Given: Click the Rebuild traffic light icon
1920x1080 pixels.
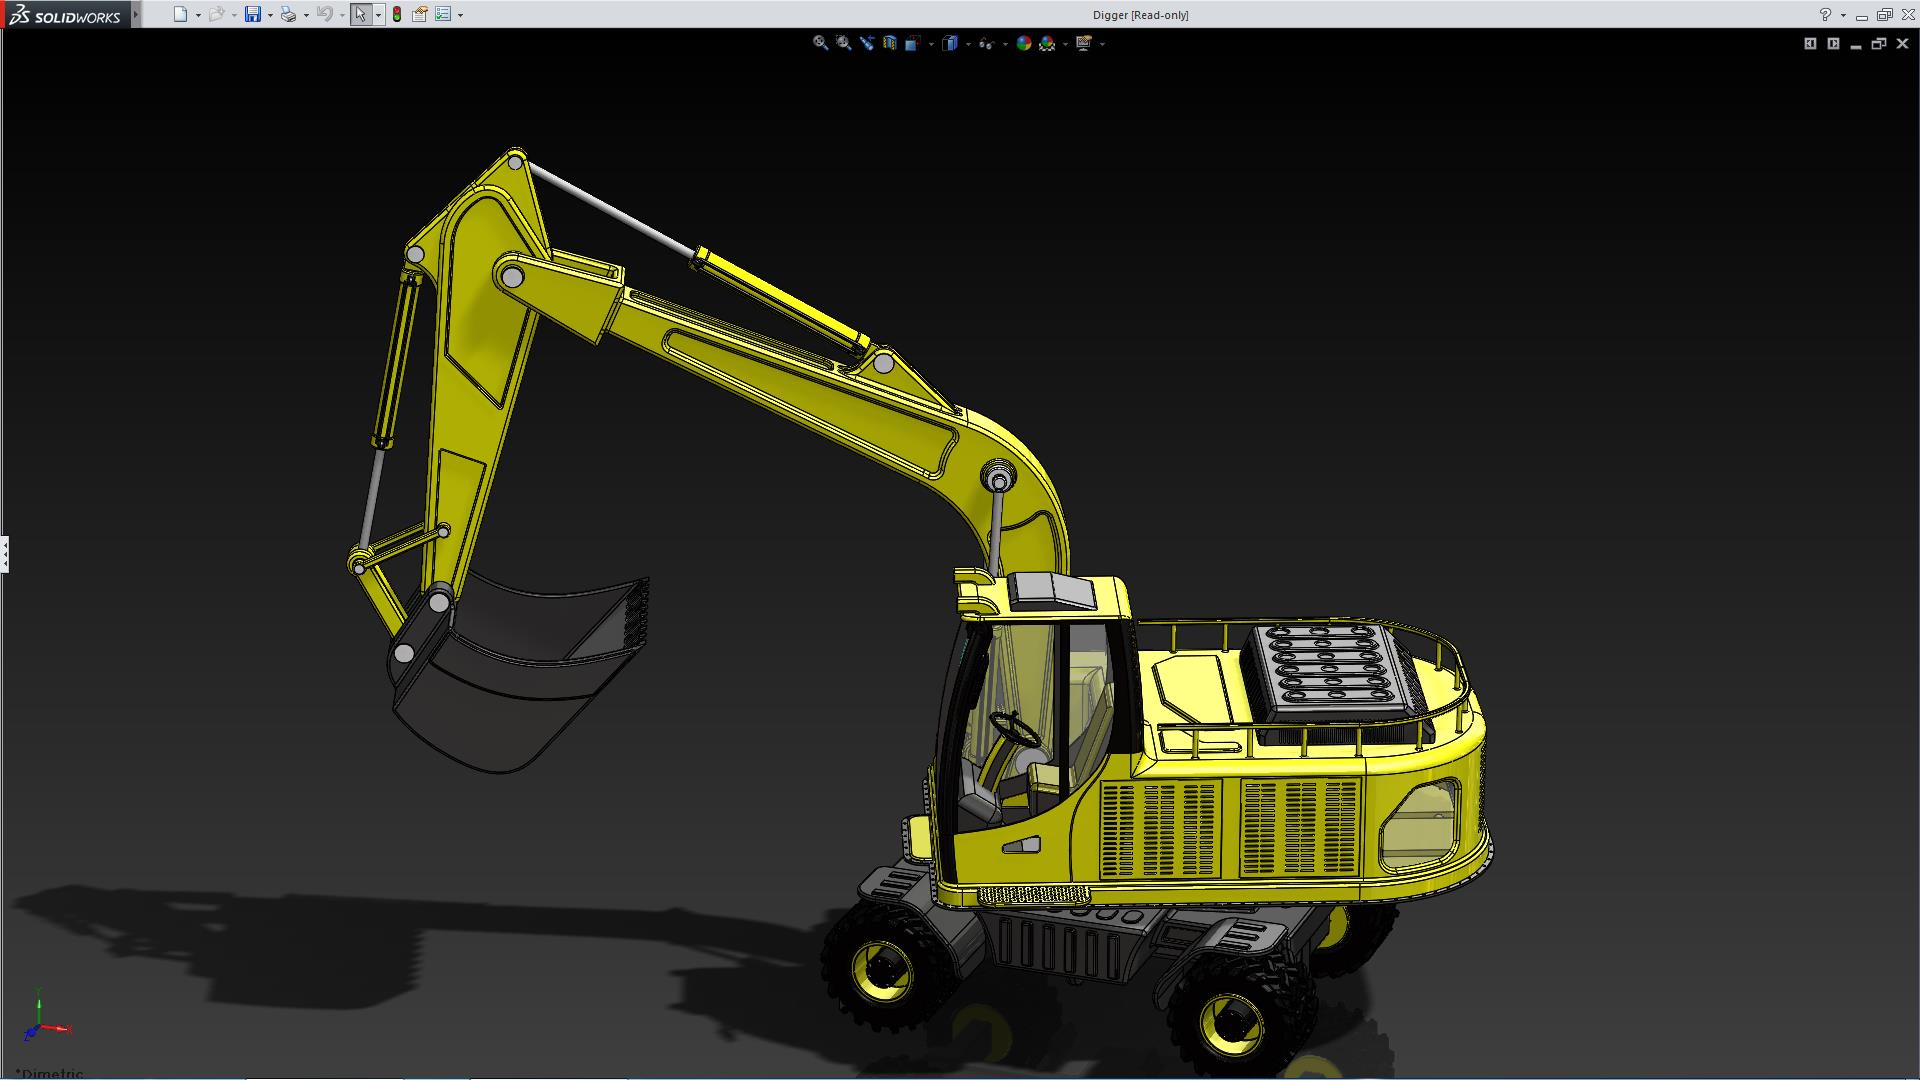Looking at the screenshot, I should click(397, 14).
